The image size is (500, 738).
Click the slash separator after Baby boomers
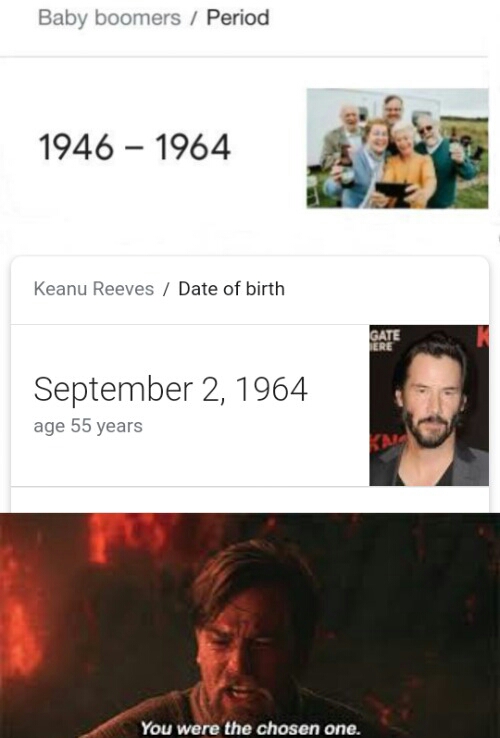tap(194, 18)
